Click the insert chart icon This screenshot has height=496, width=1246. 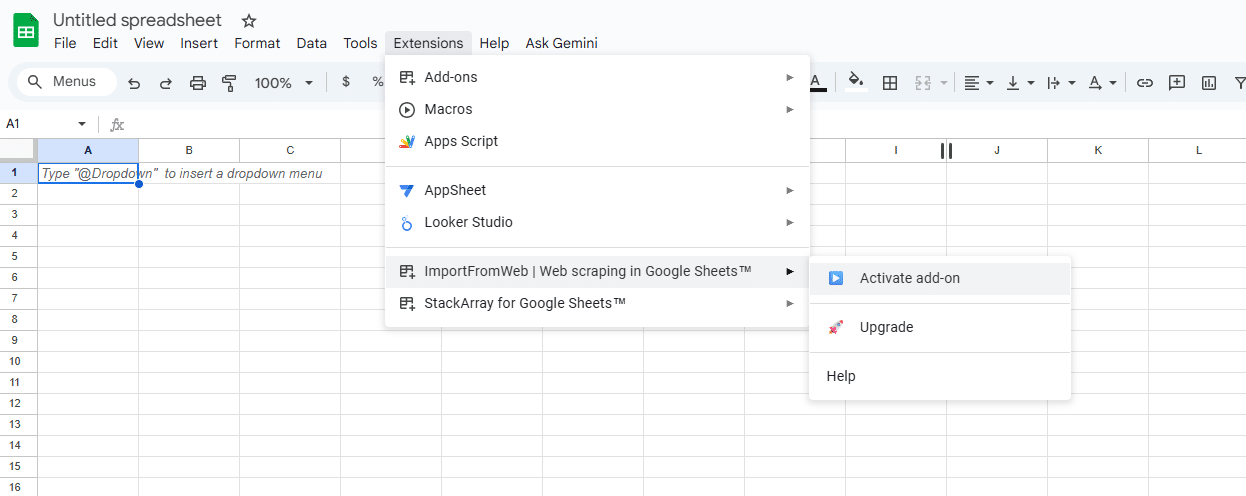coord(1209,83)
